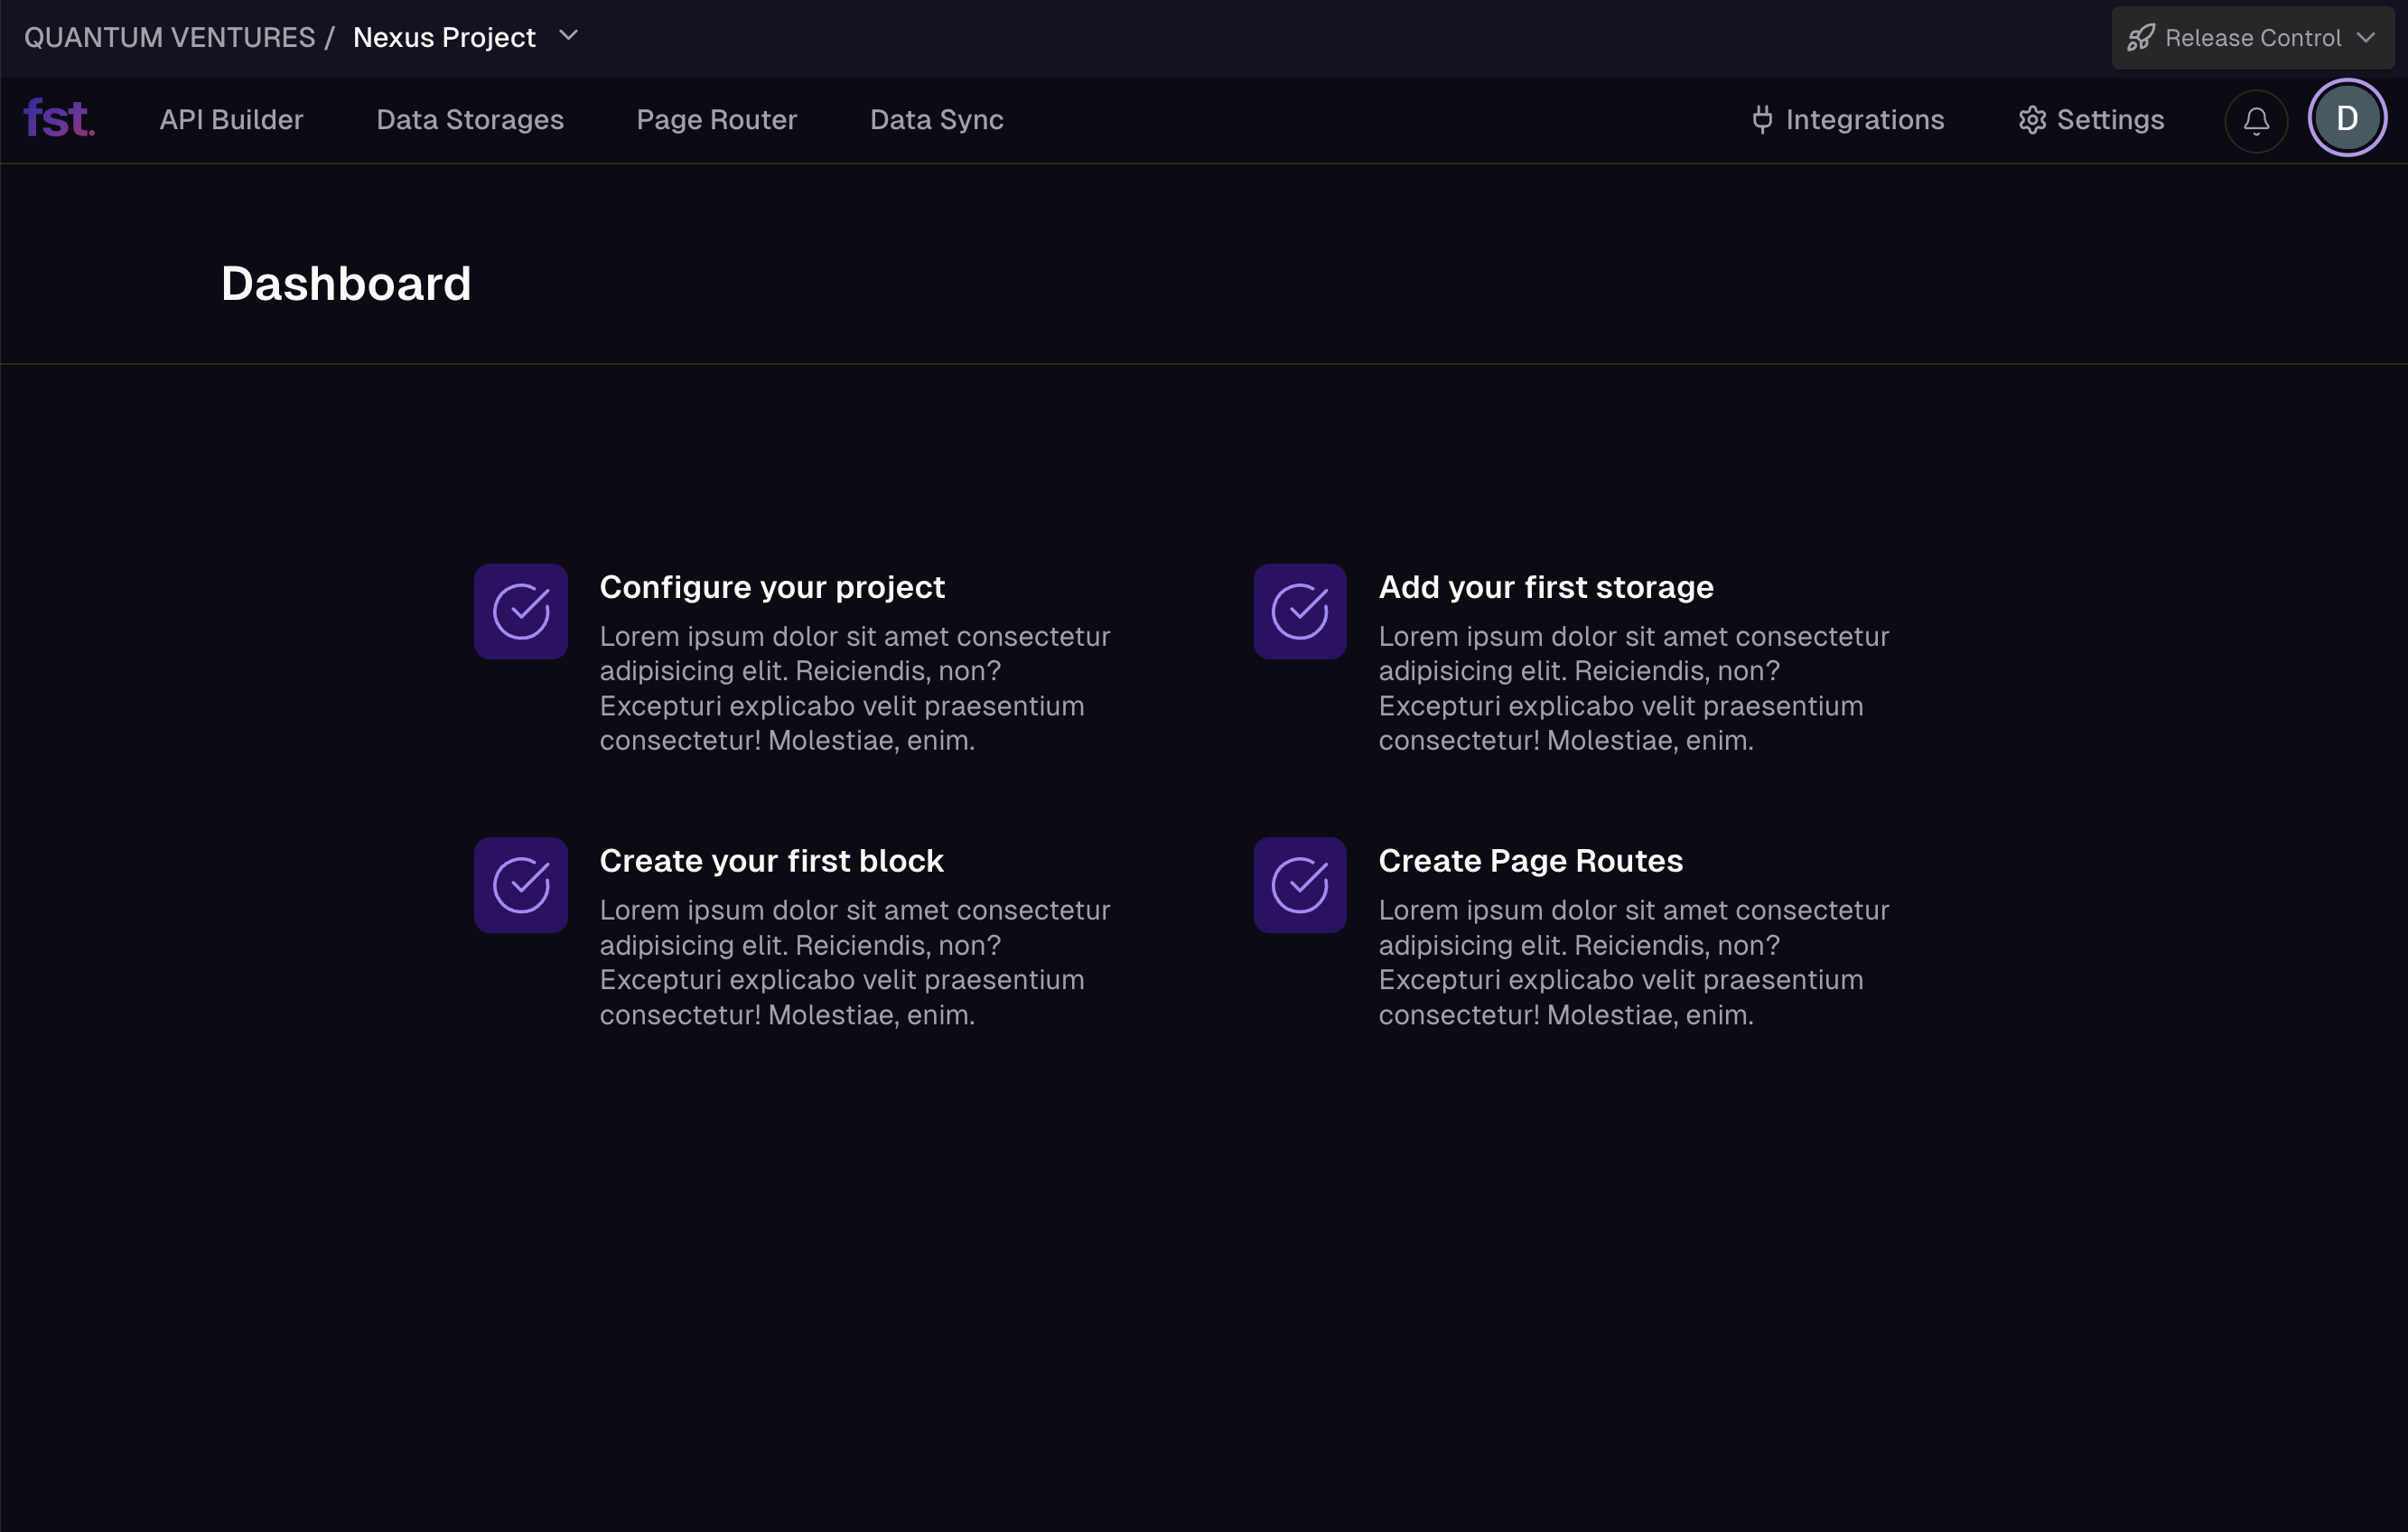Select the check icon on Create Page Routes

(x=1299, y=885)
